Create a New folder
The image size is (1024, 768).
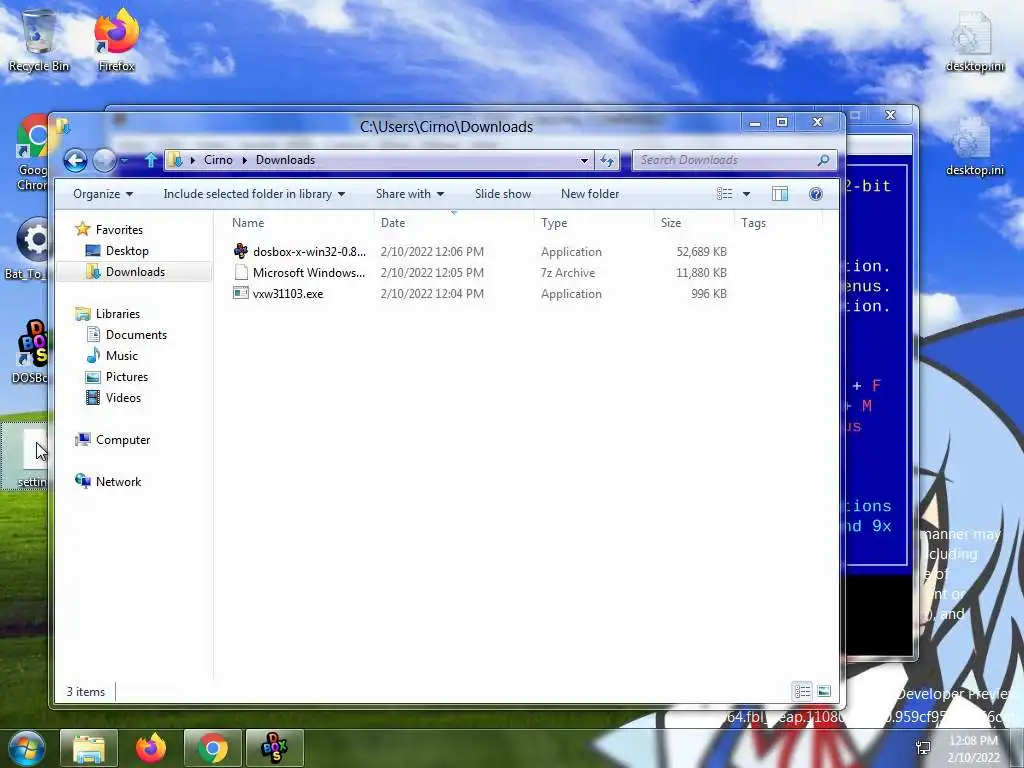(x=590, y=194)
